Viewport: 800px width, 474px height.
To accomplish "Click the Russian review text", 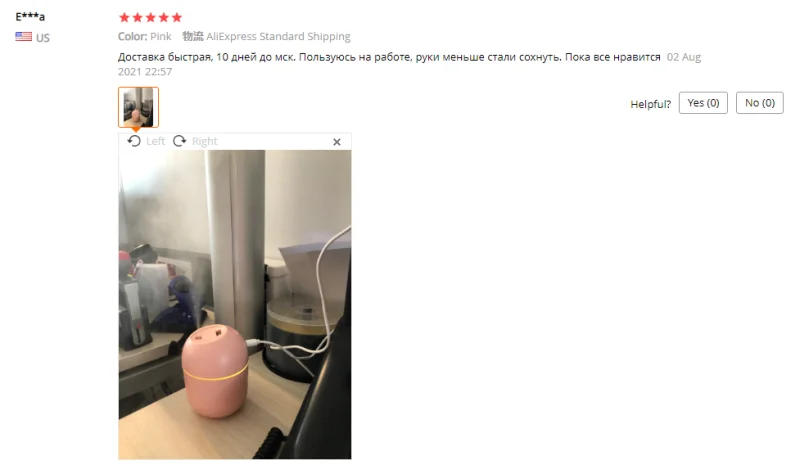I will click(389, 57).
